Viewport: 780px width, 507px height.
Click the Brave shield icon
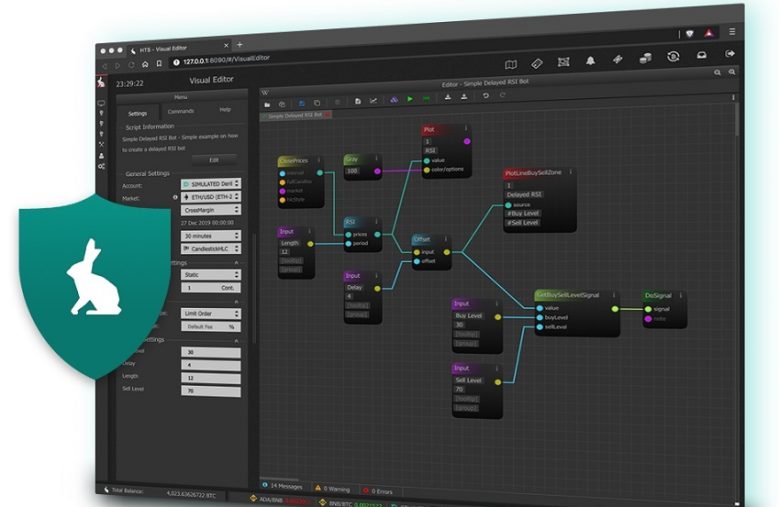coord(689,34)
